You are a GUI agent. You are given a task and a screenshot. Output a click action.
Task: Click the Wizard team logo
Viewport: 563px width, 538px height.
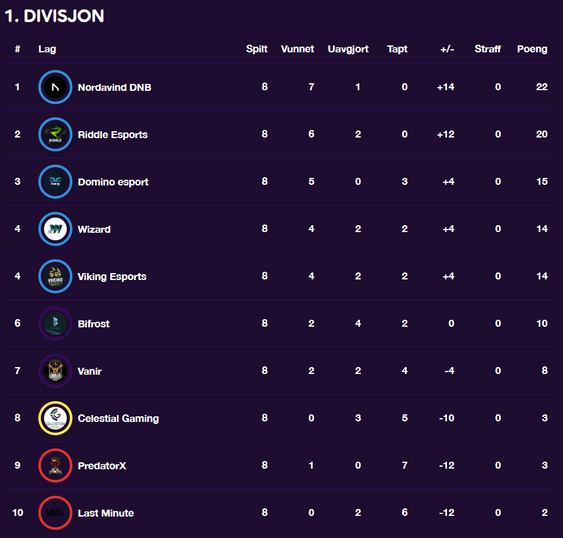[x=55, y=229]
